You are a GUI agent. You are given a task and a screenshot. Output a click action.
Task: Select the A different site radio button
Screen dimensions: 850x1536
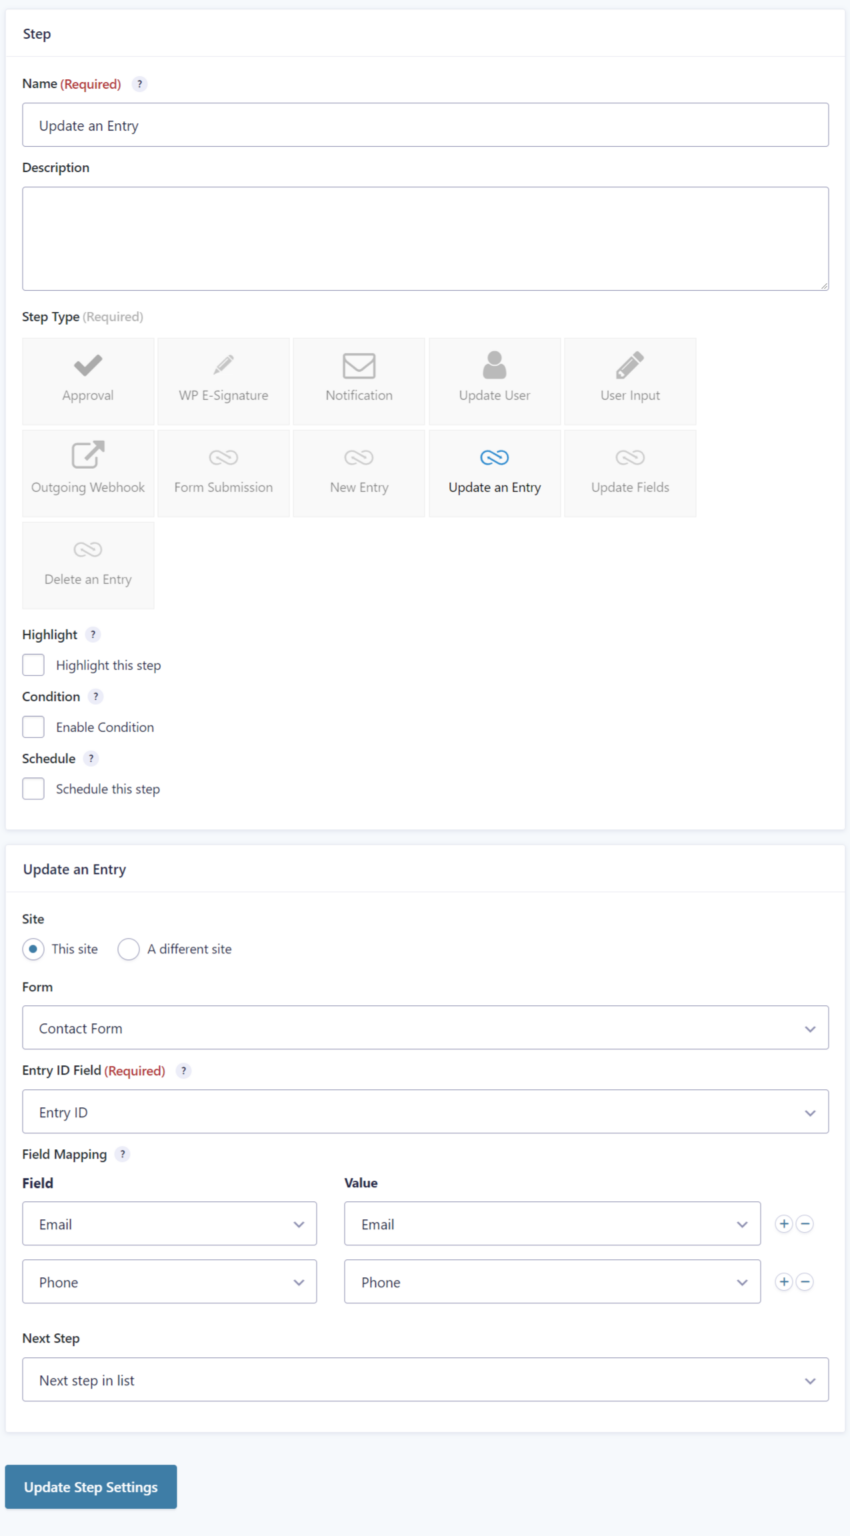pyautogui.click(x=128, y=948)
